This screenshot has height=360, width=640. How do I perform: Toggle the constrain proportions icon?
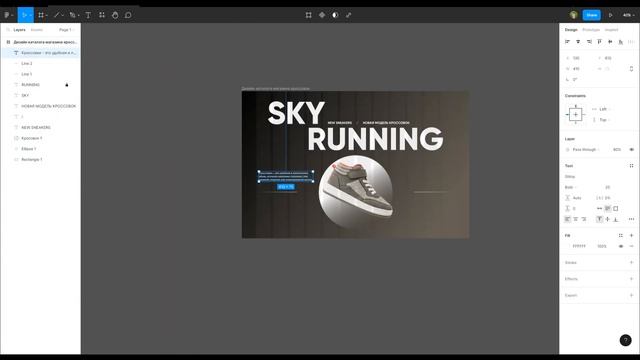click(x=631, y=69)
